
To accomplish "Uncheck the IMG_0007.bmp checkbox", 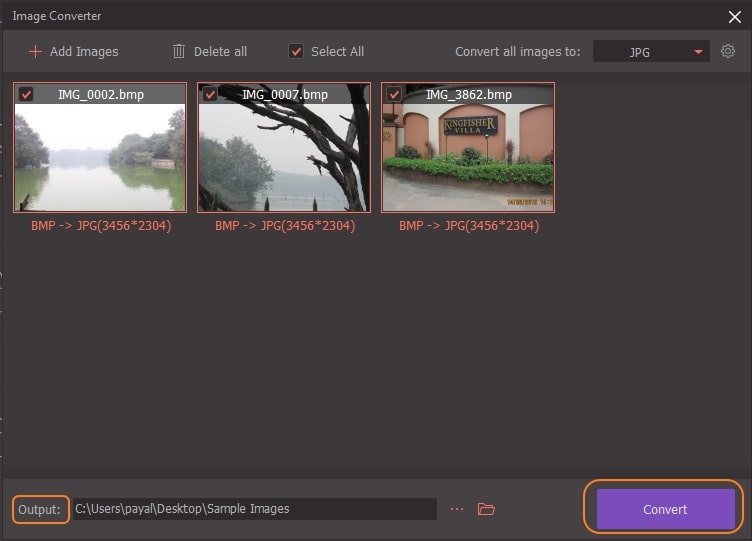I will (210, 94).
